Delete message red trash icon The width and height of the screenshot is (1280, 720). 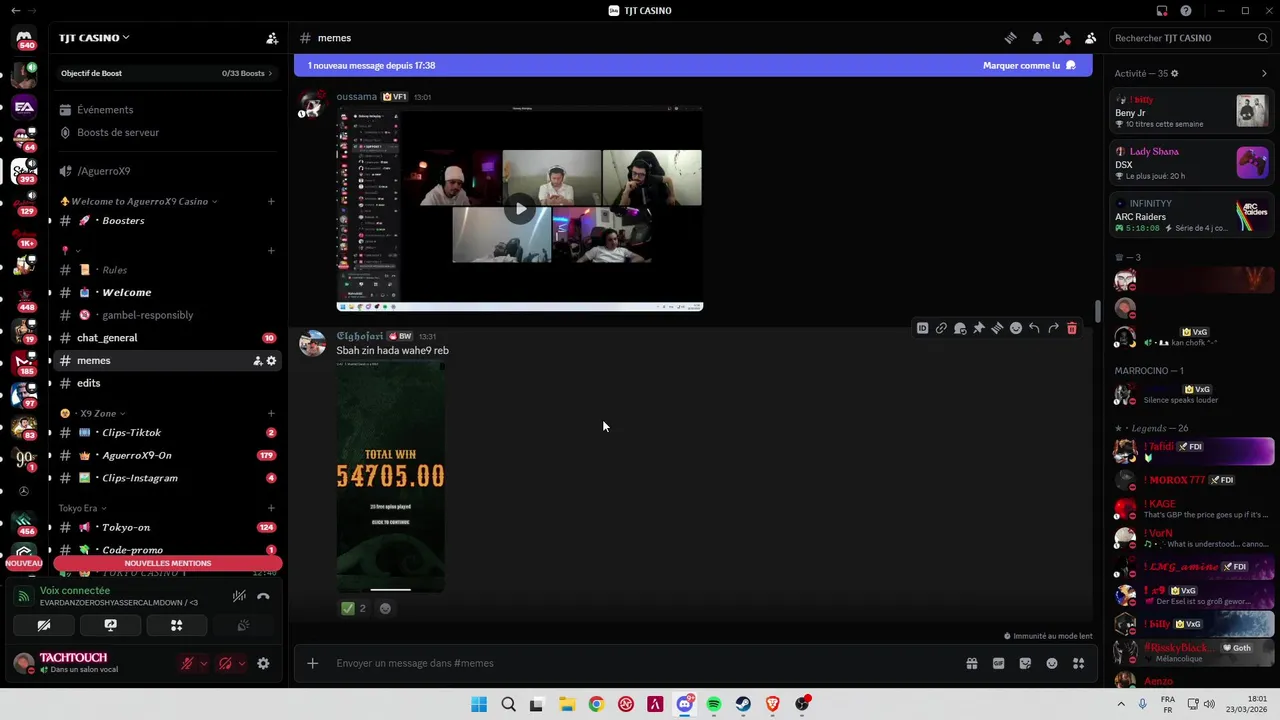1072,328
